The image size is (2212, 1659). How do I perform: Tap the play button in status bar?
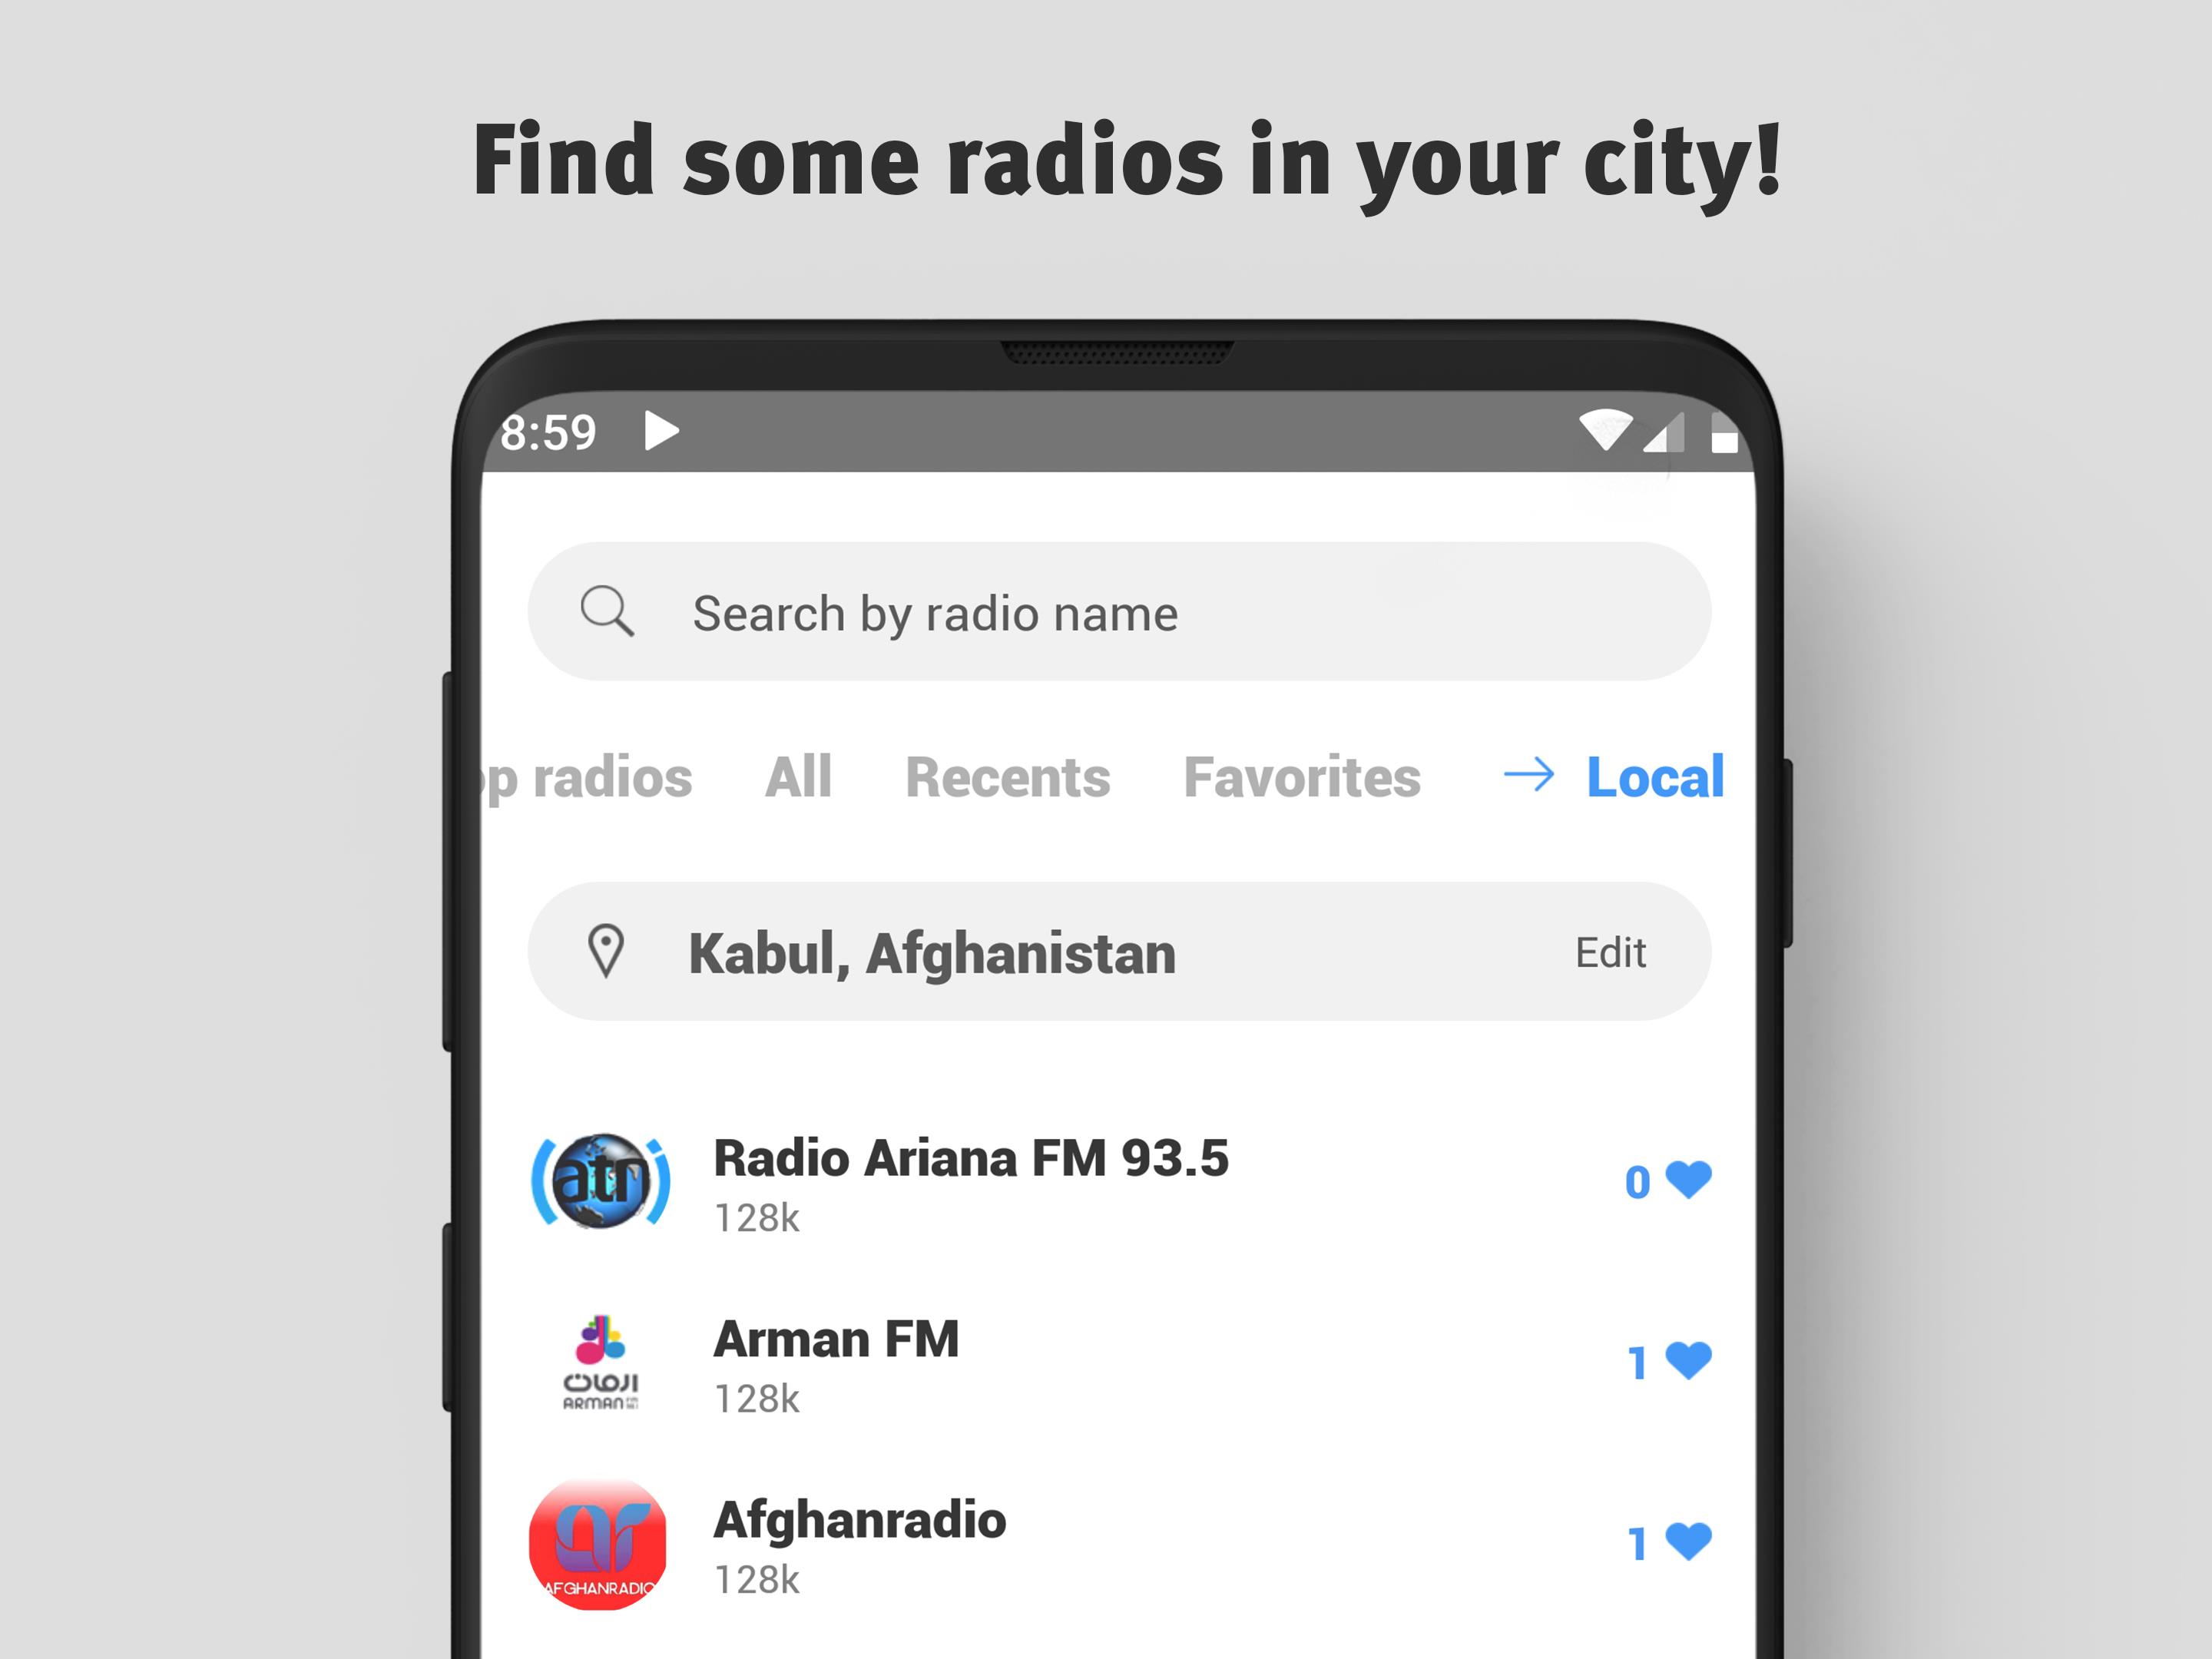coord(681,432)
